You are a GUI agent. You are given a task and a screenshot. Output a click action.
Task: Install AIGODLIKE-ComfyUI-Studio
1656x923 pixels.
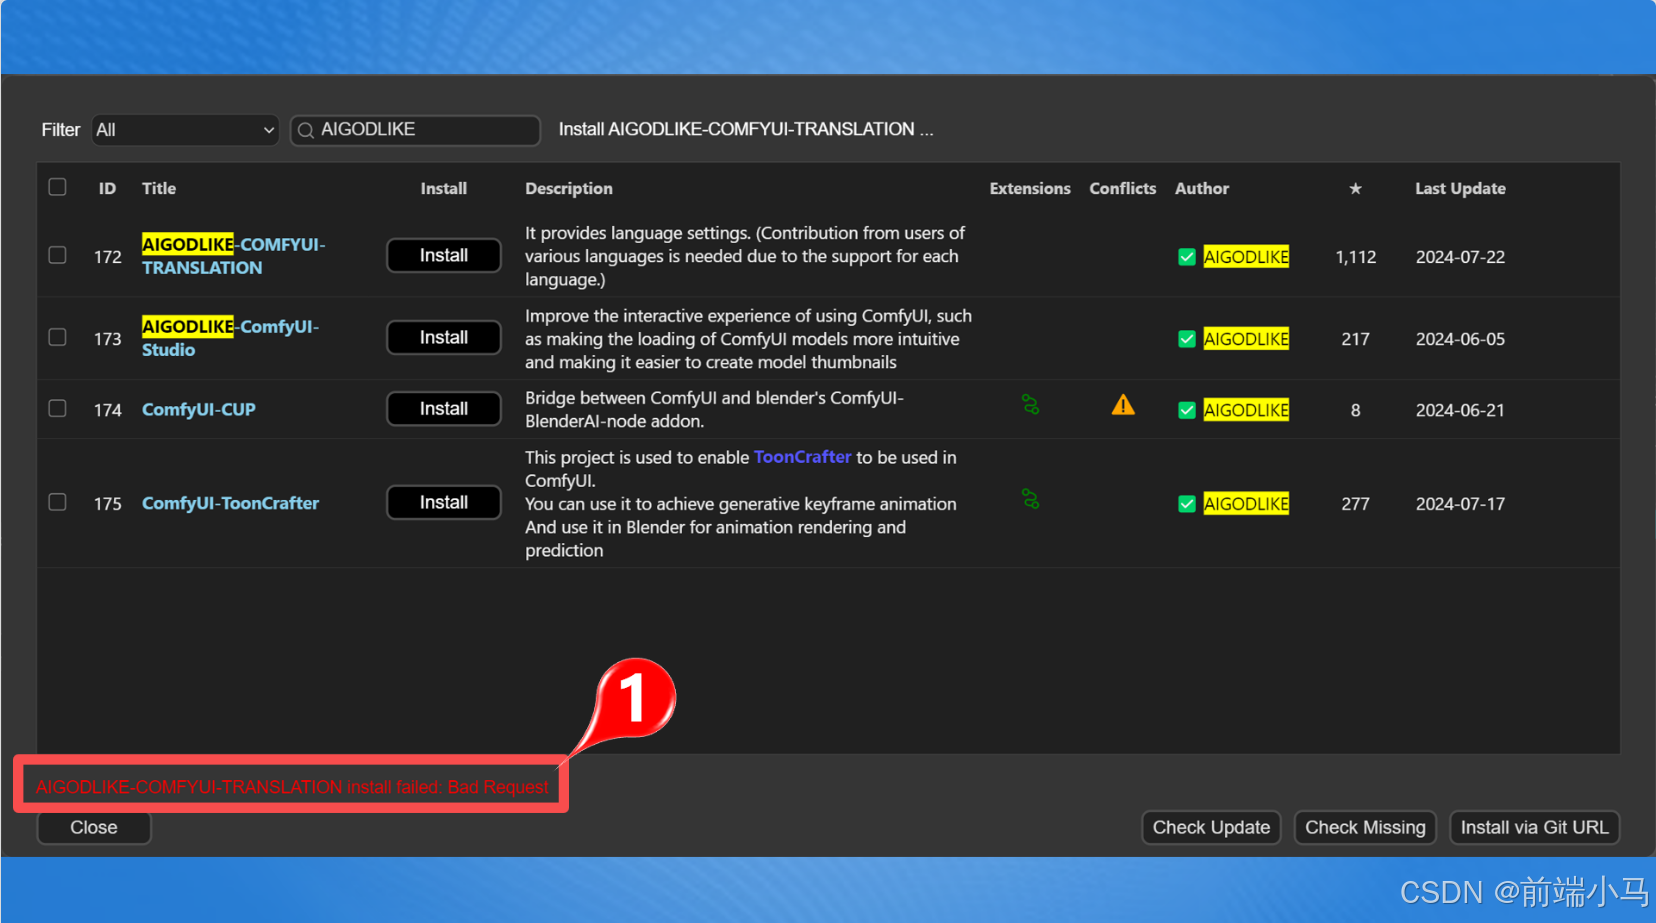pyautogui.click(x=444, y=337)
